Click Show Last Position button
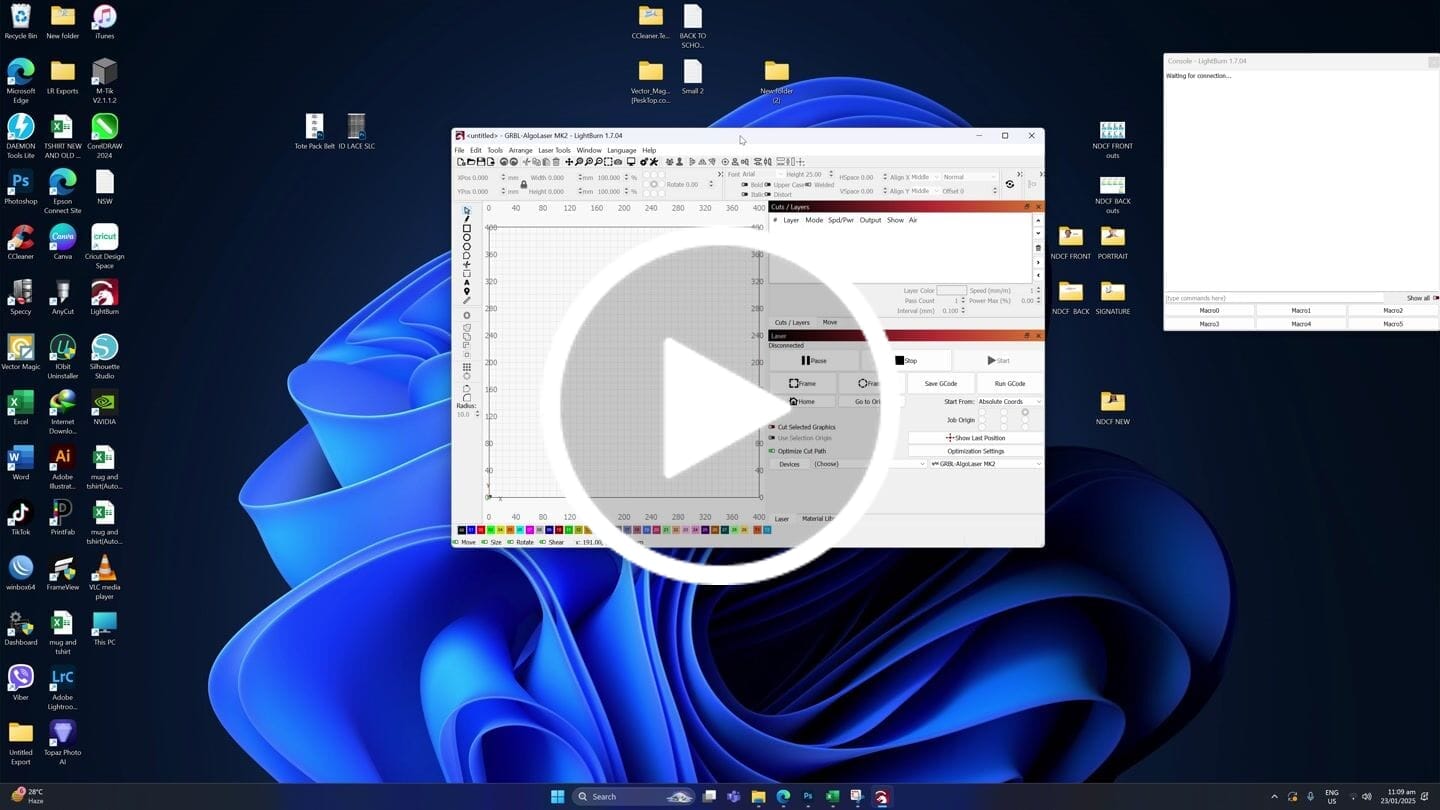Screen dimensions: 1440x810 pos(976,438)
